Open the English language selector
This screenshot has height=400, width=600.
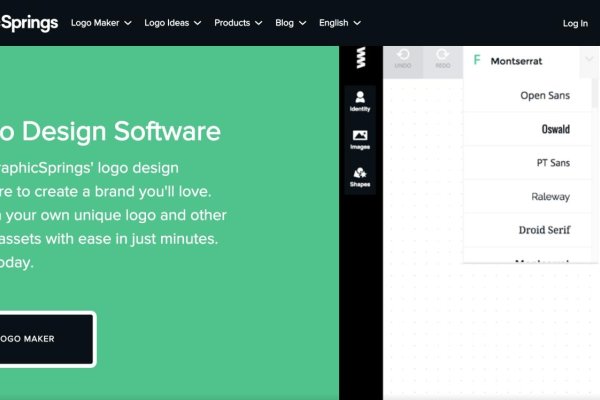(340, 22)
